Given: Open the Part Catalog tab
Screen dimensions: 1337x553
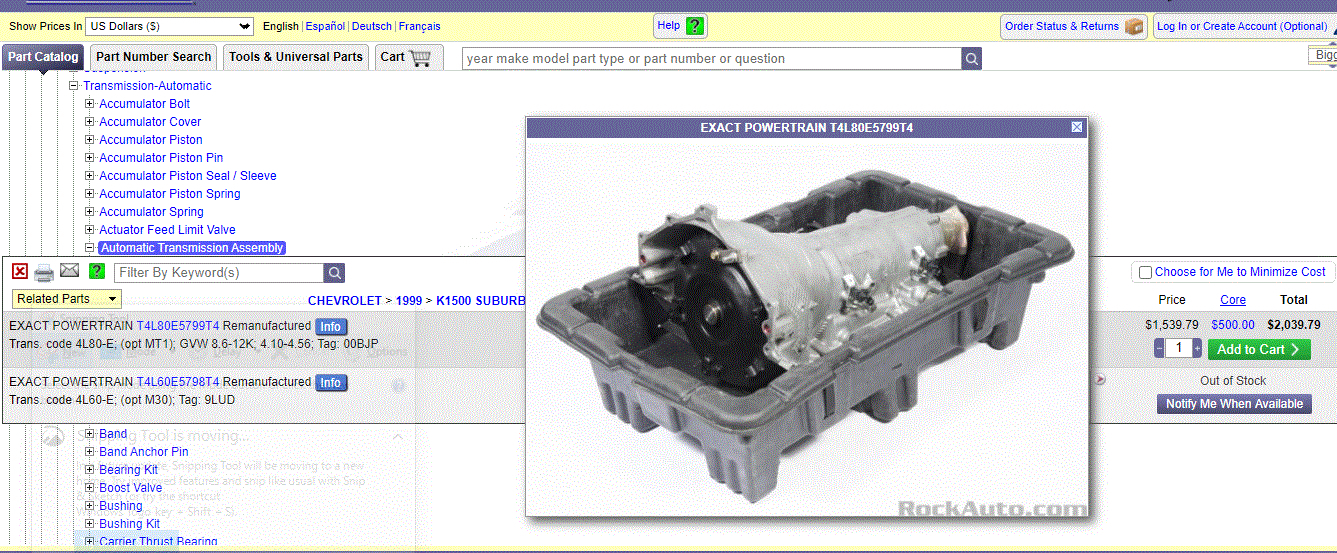Looking at the screenshot, I should (x=43, y=57).
